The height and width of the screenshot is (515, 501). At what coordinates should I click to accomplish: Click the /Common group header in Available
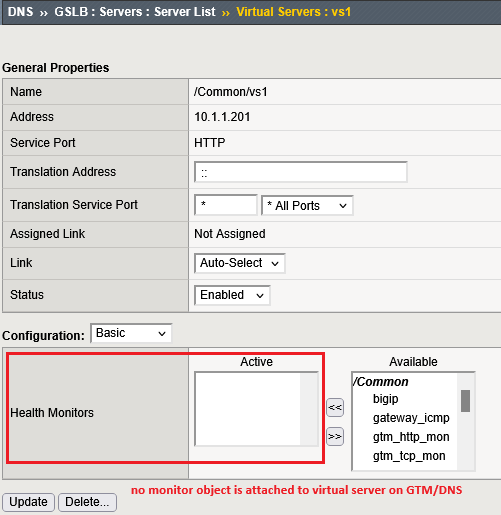click(x=381, y=382)
